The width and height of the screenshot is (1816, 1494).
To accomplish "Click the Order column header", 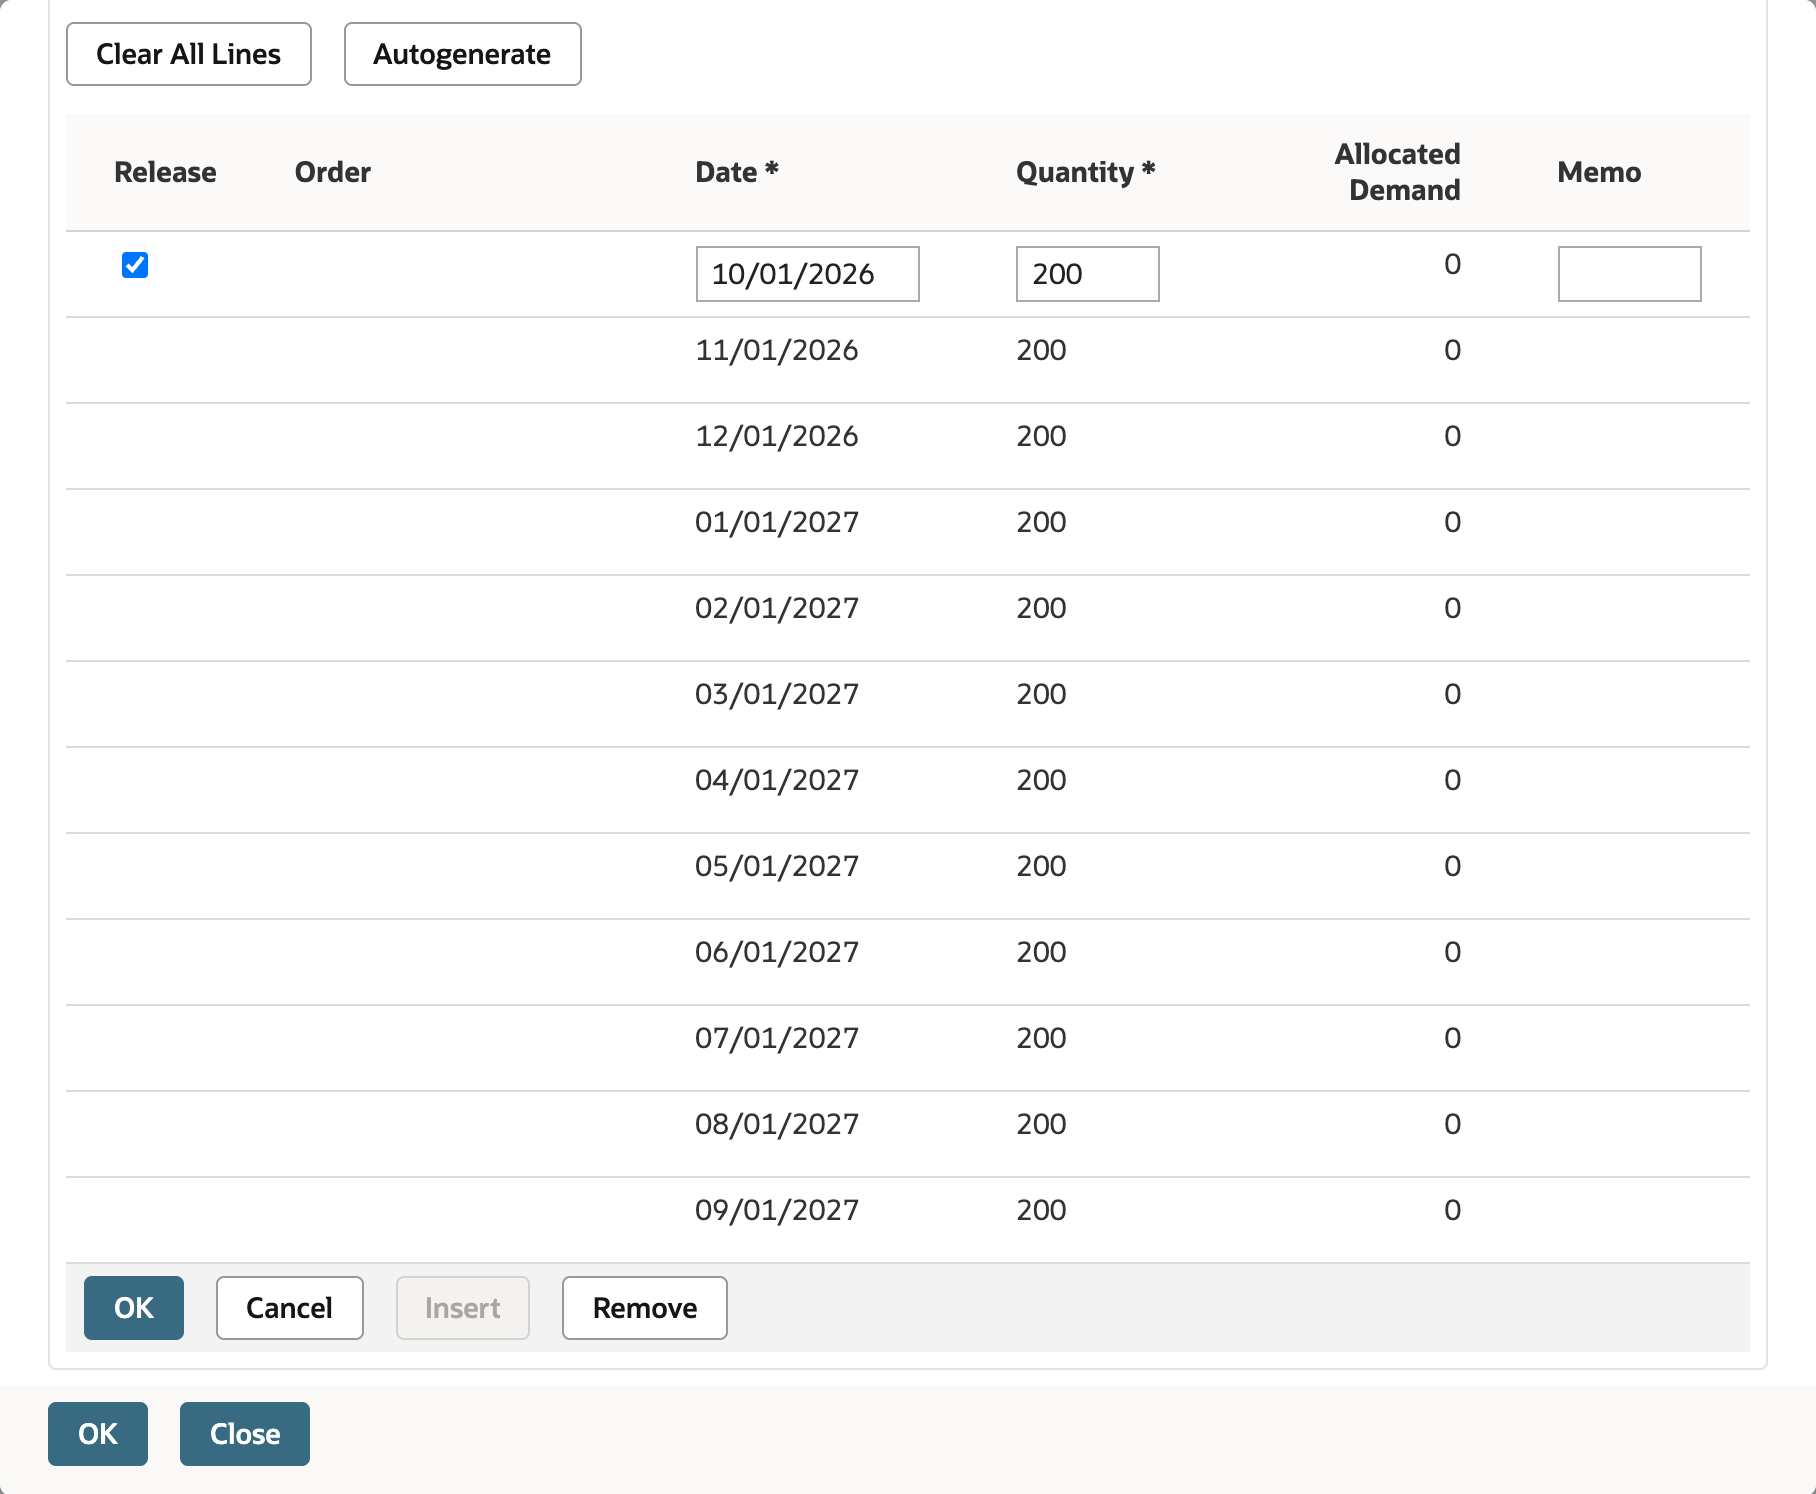I will coord(333,172).
